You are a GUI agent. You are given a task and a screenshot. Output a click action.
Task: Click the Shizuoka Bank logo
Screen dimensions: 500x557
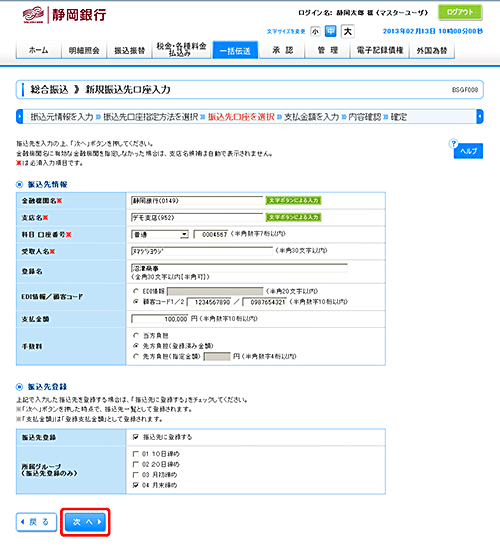click(64, 15)
